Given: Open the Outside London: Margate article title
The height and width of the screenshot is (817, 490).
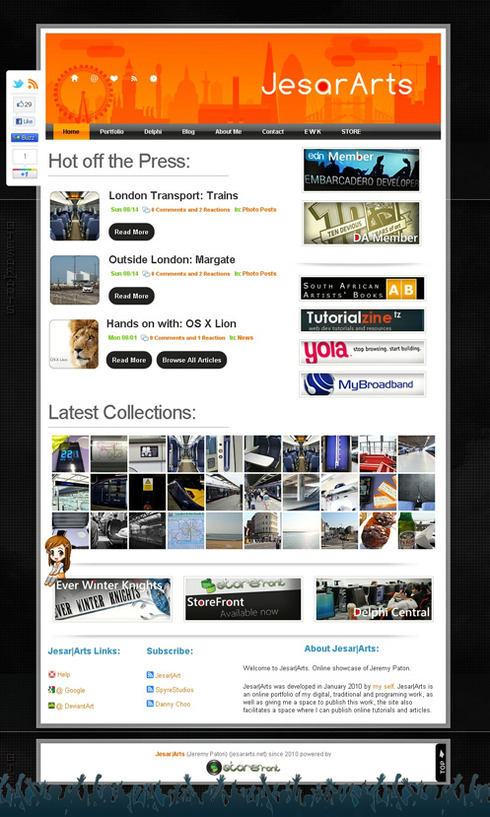Looking at the screenshot, I should pos(172,259).
